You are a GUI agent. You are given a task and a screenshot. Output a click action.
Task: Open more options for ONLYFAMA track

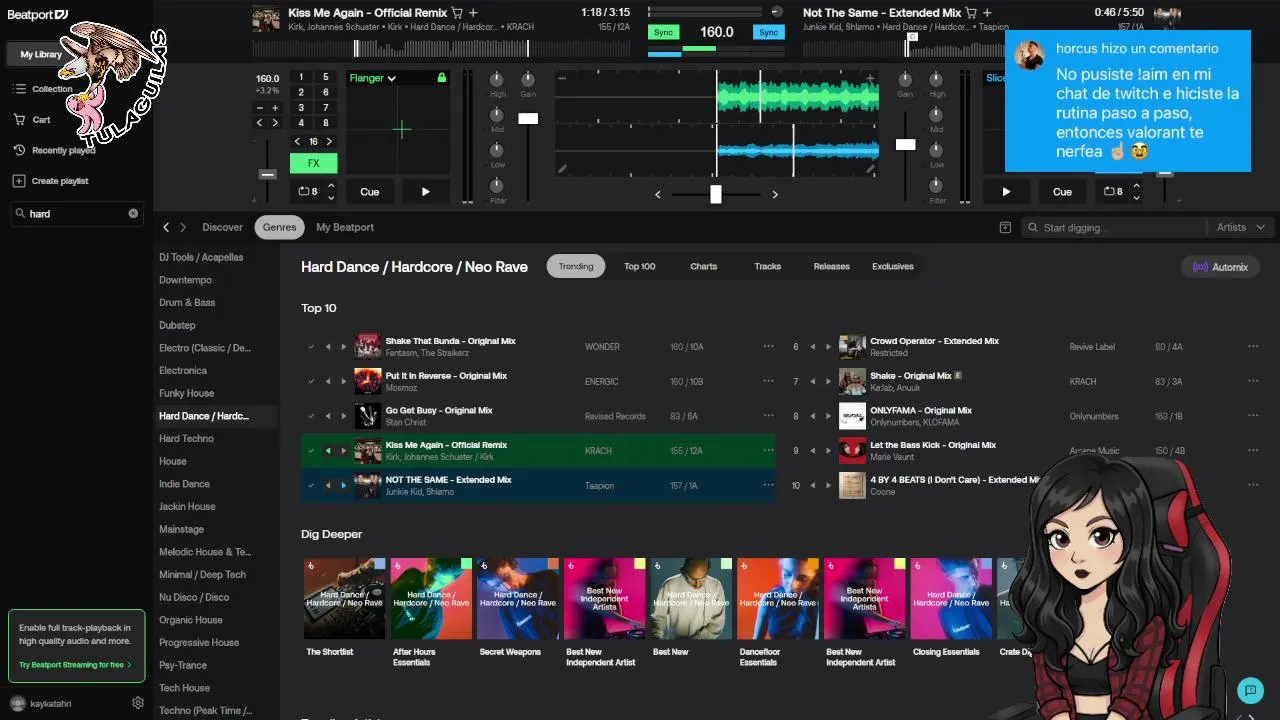(x=1253, y=416)
